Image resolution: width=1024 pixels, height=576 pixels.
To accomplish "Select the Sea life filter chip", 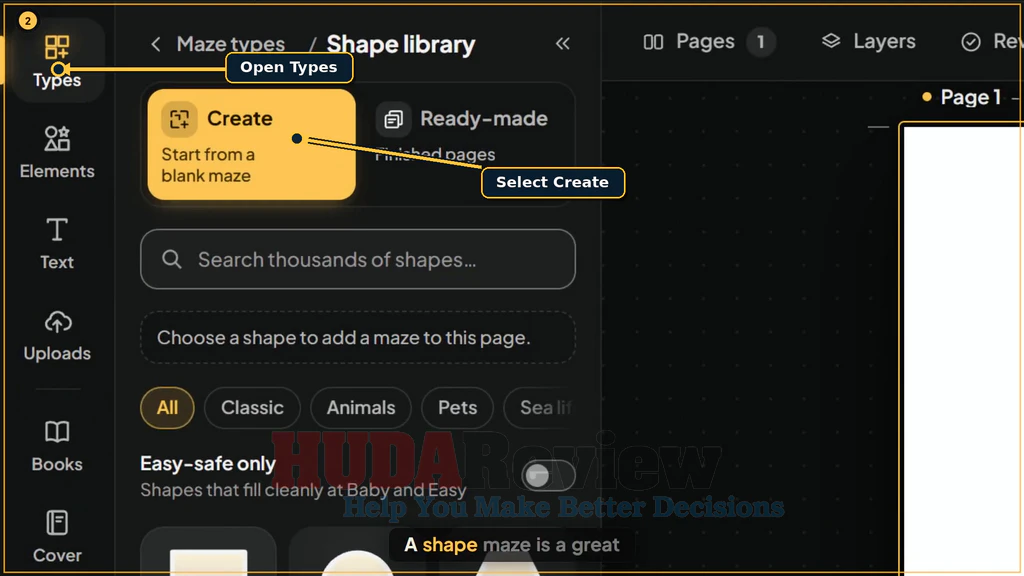I will 541,408.
